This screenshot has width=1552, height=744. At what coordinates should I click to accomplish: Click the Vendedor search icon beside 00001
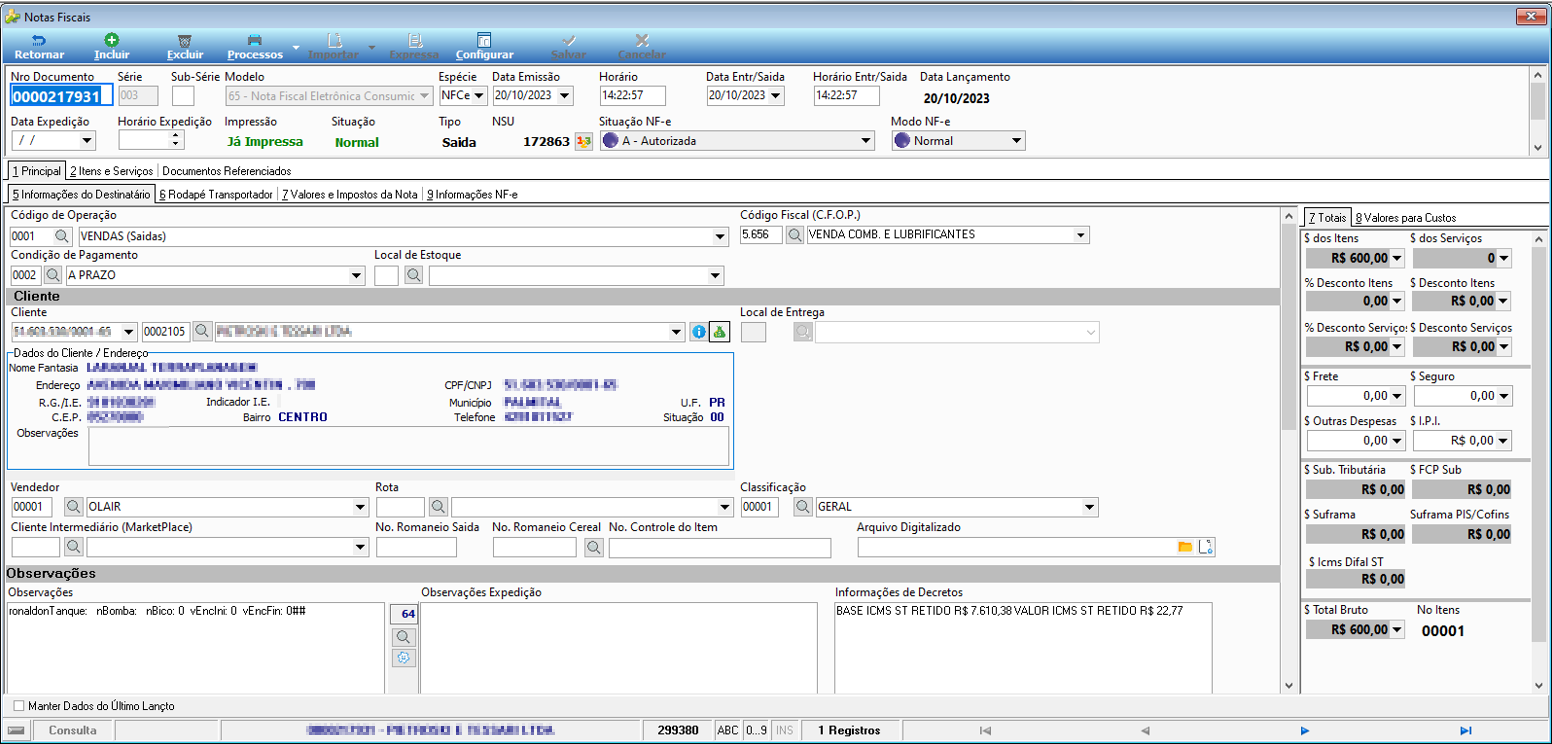pyautogui.click(x=73, y=507)
